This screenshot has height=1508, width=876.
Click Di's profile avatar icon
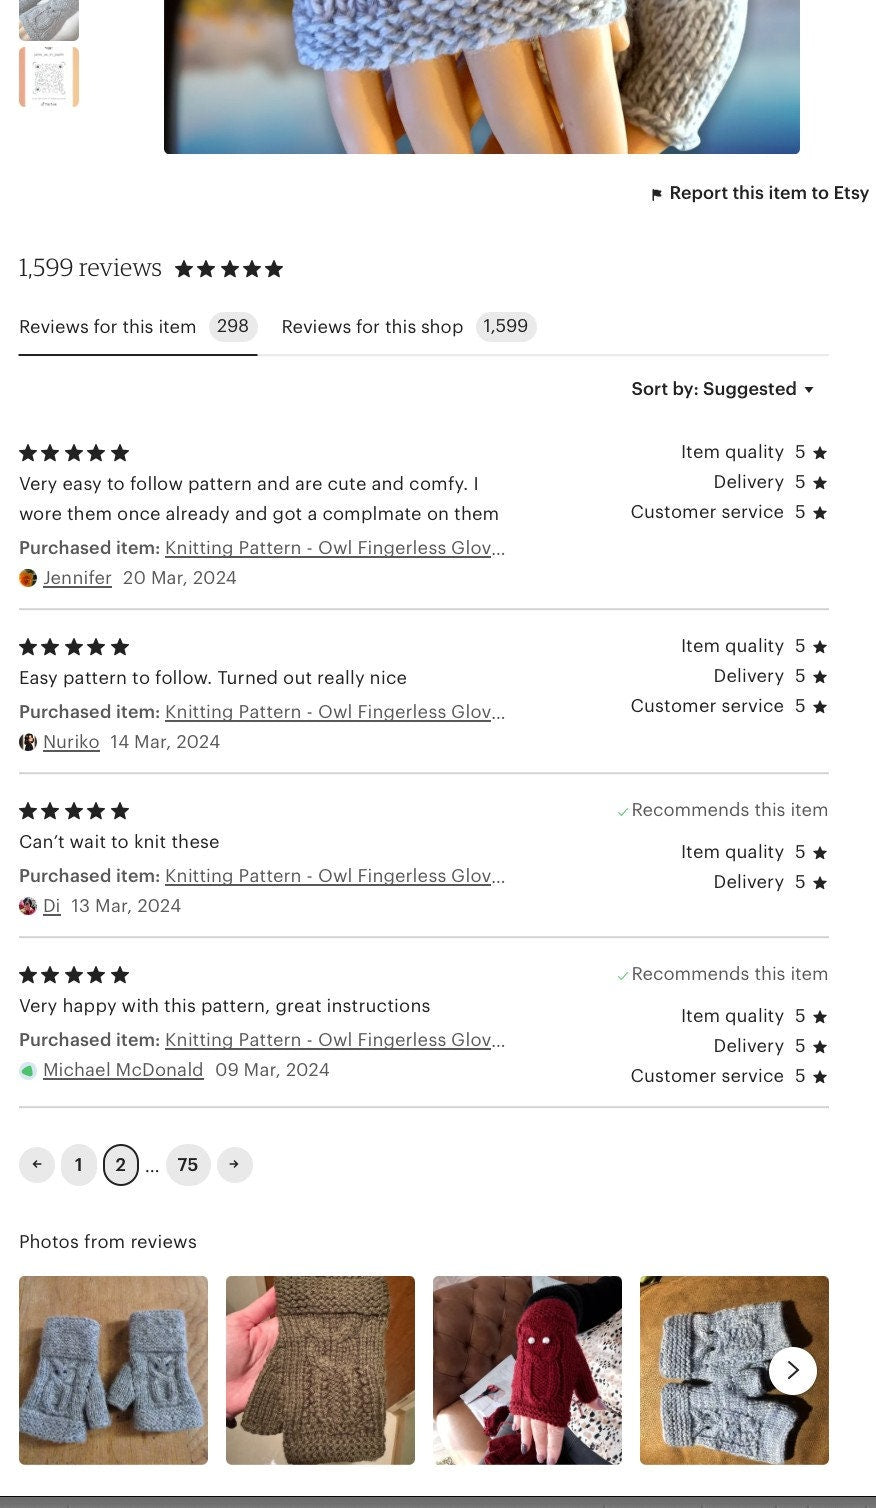28,906
